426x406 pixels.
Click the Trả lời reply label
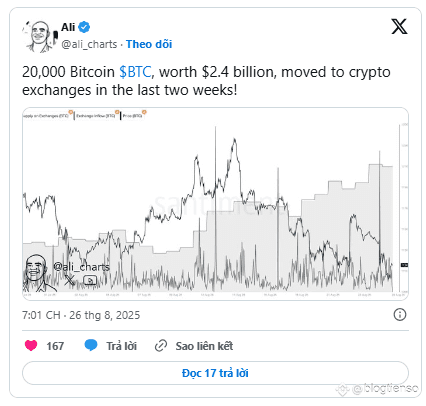(122, 346)
